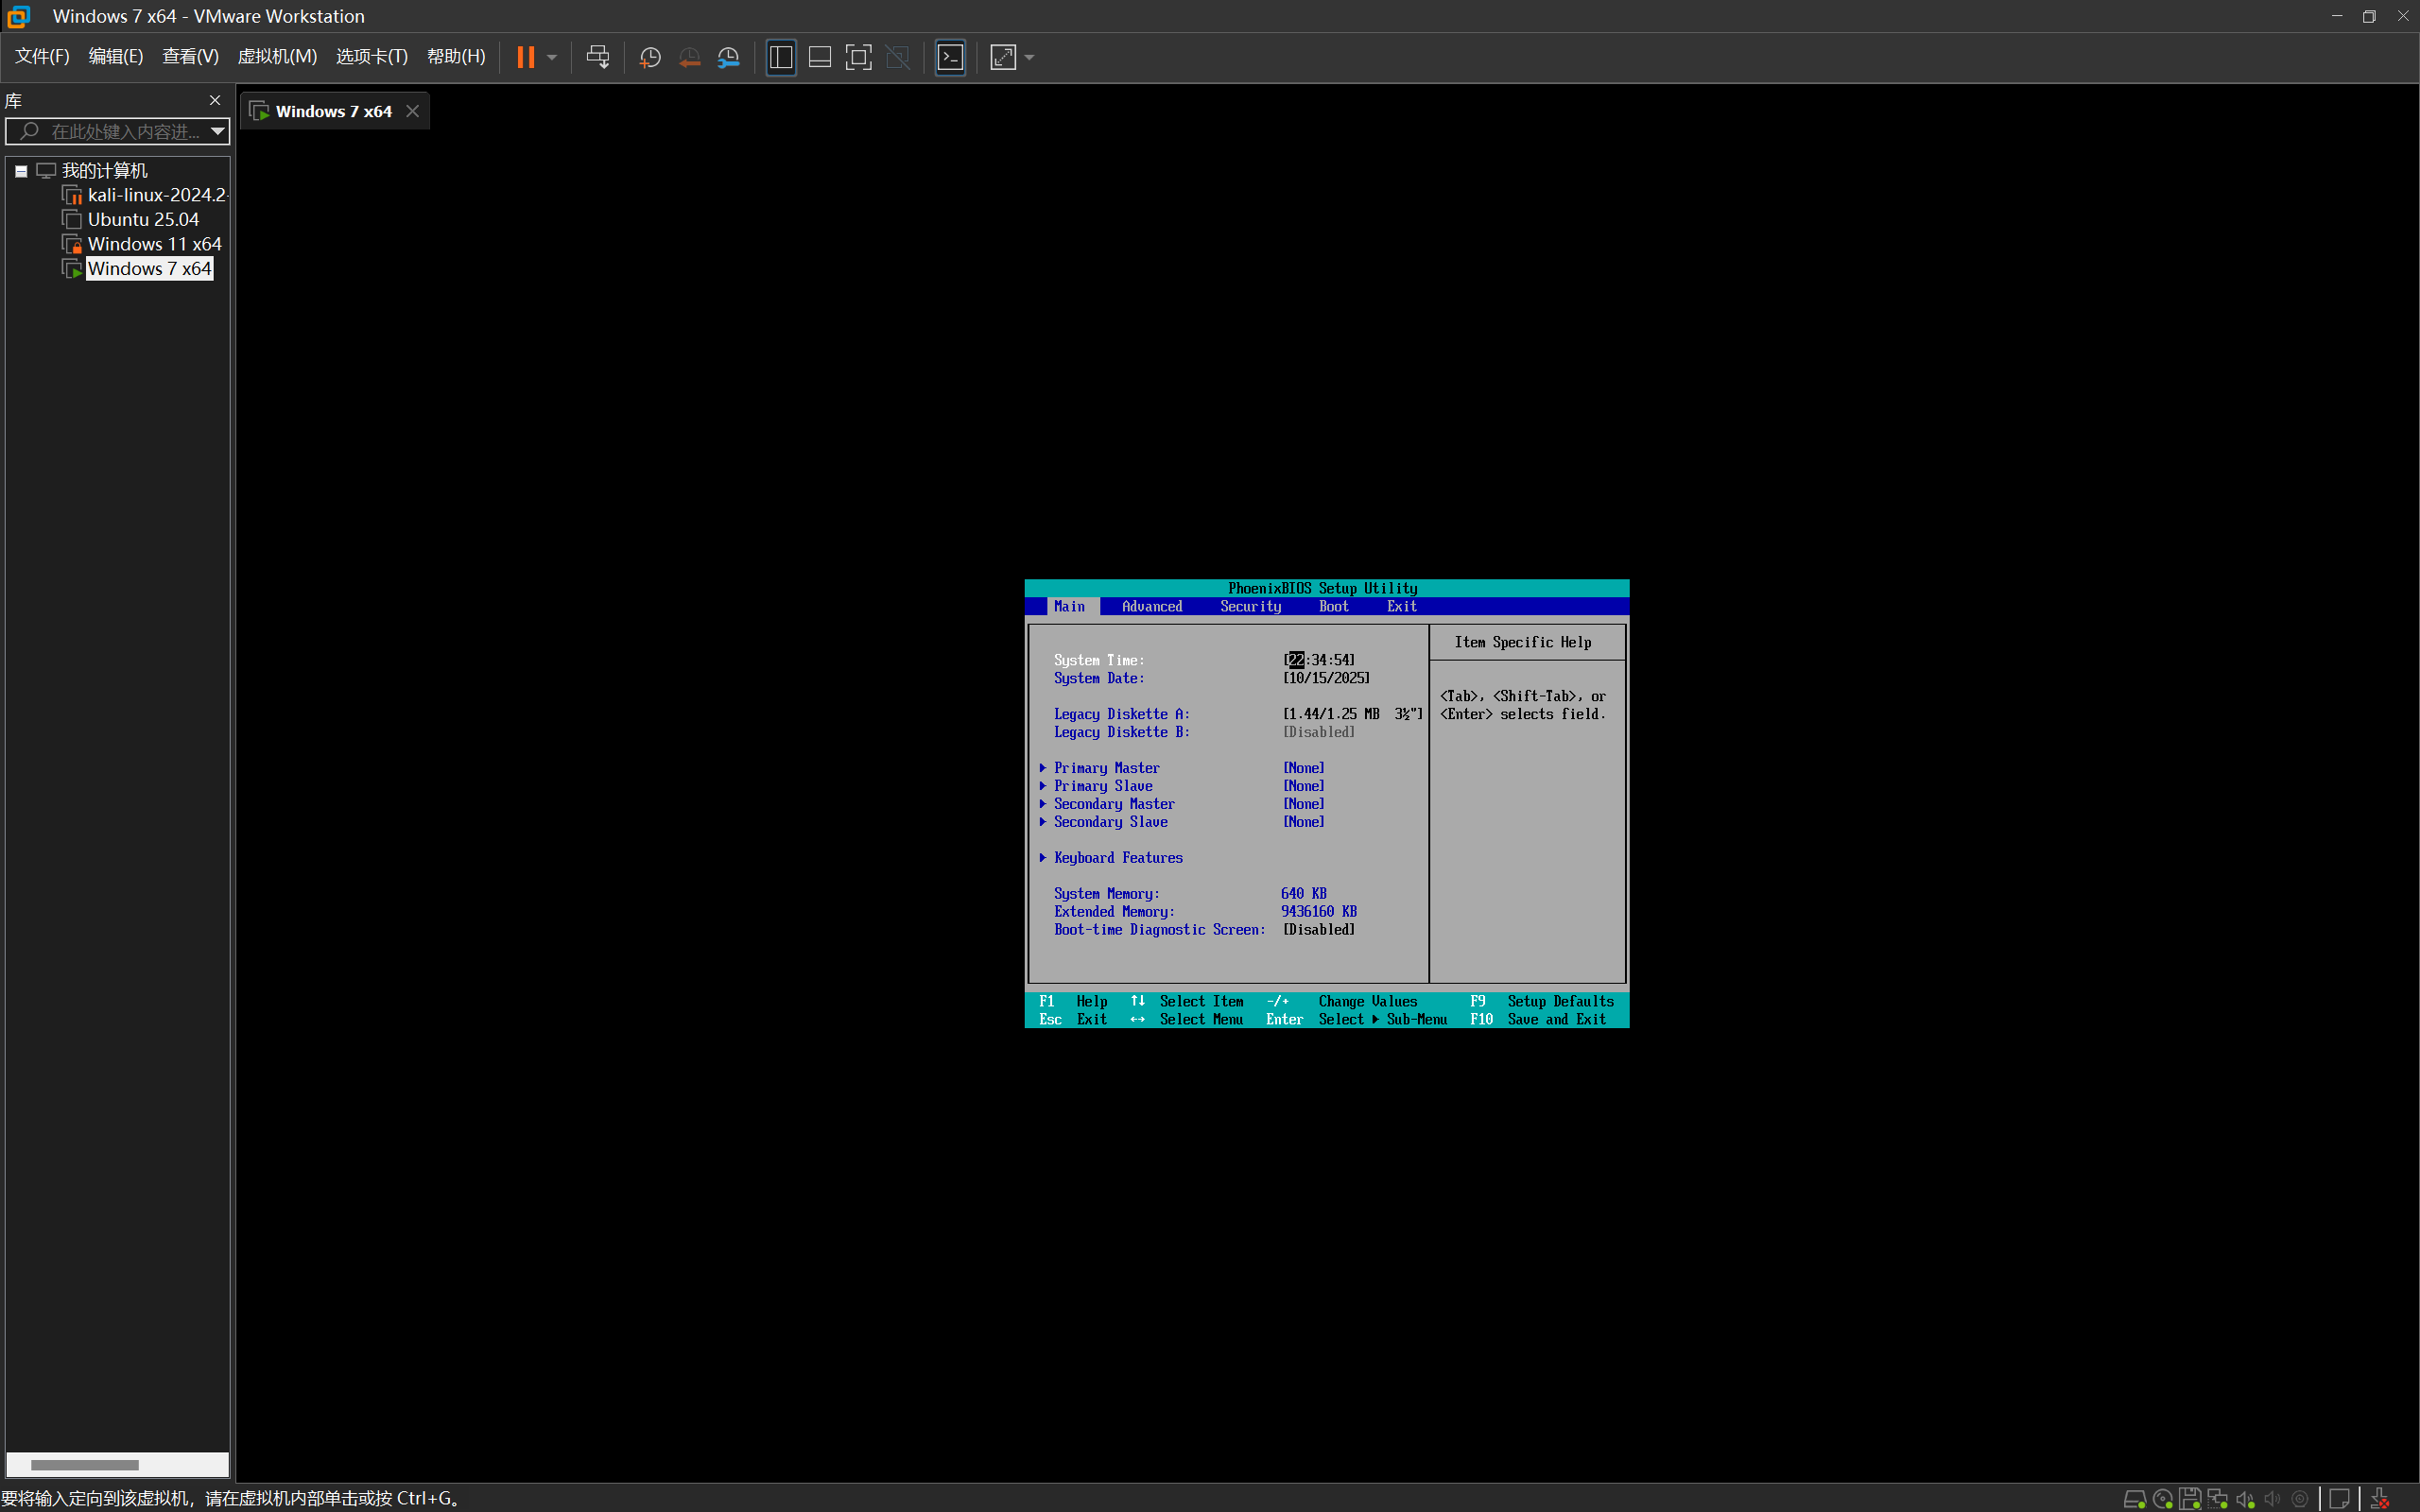Open the snapshot manager wrench icon
Viewport: 2420px width, 1512px height.
point(729,57)
